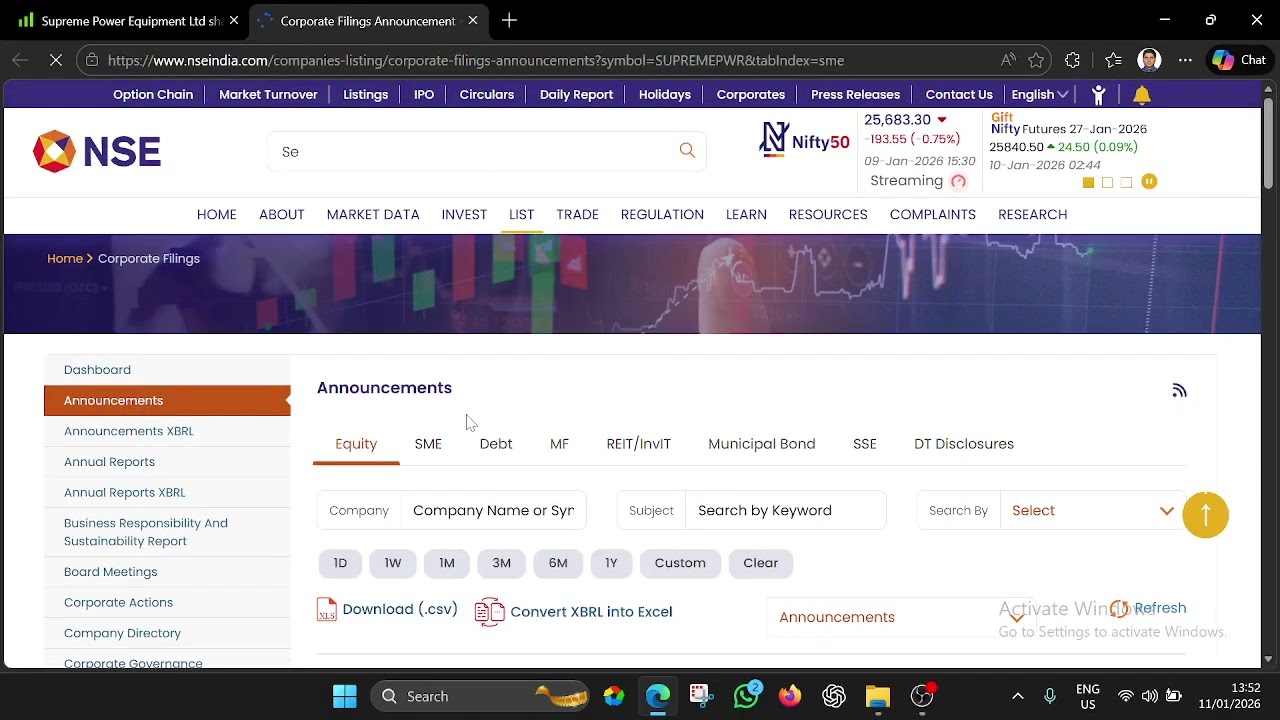This screenshot has width=1280, height=720.
Task: Click the Download (.csv) icon link
Action: coord(387,610)
